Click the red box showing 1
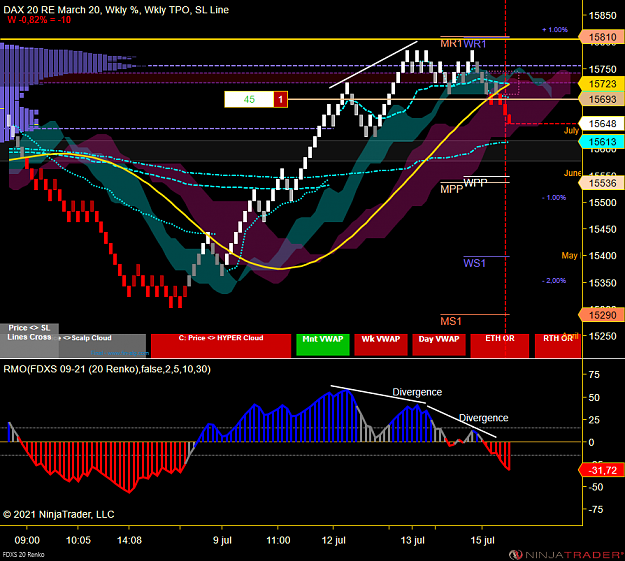 coord(281,99)
